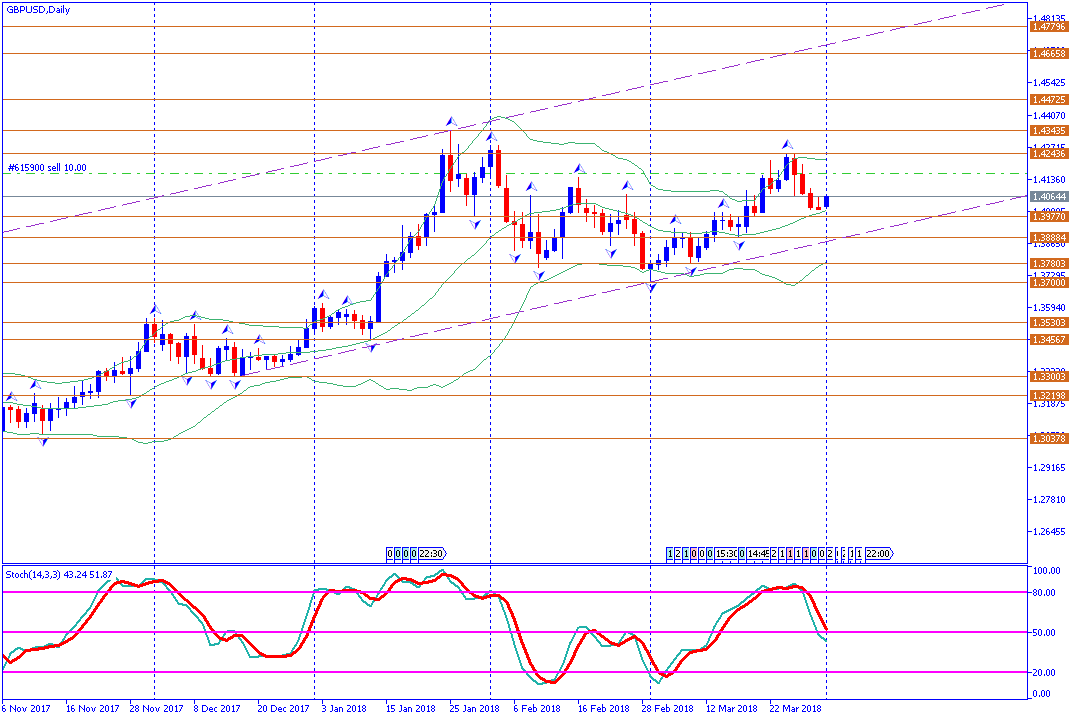Click the 15:30 news event marker
Screen dimensions: 1080x720
(x=726, y=553)
